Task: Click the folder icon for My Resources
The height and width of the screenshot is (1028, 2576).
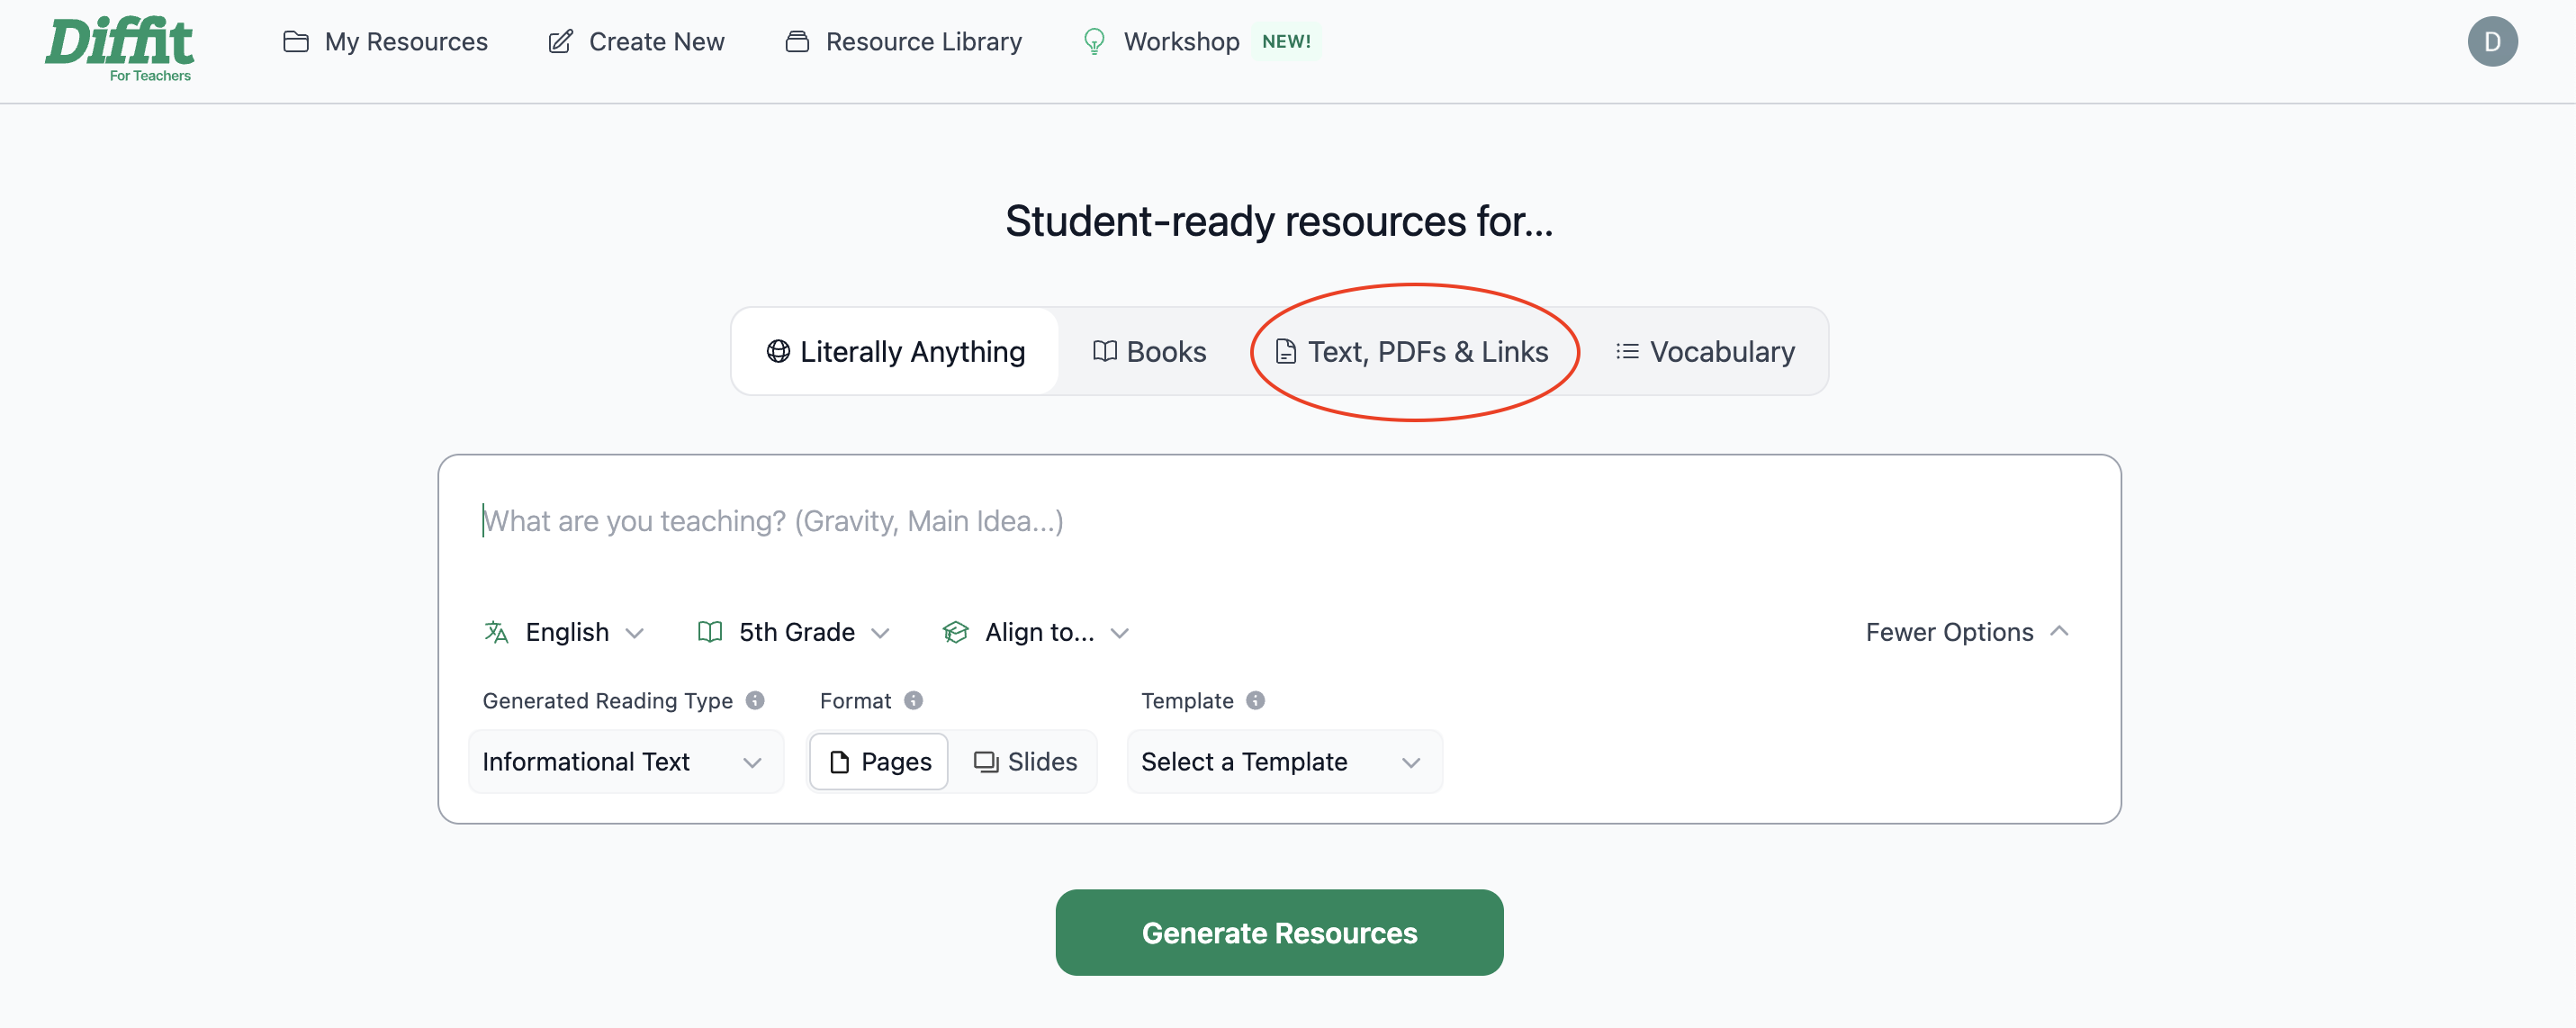Action: click(x=296, y=42)
